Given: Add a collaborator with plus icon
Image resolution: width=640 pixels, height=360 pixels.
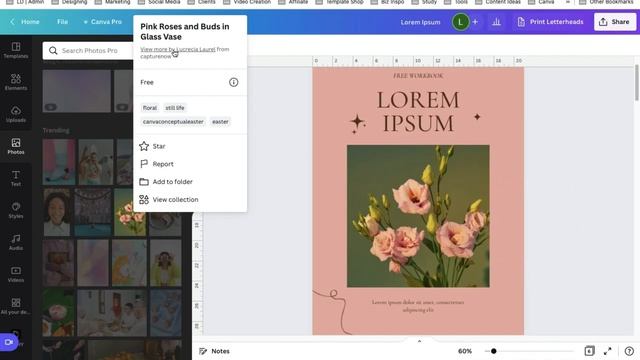Looking at the screenshot, I should pos(475,22).
